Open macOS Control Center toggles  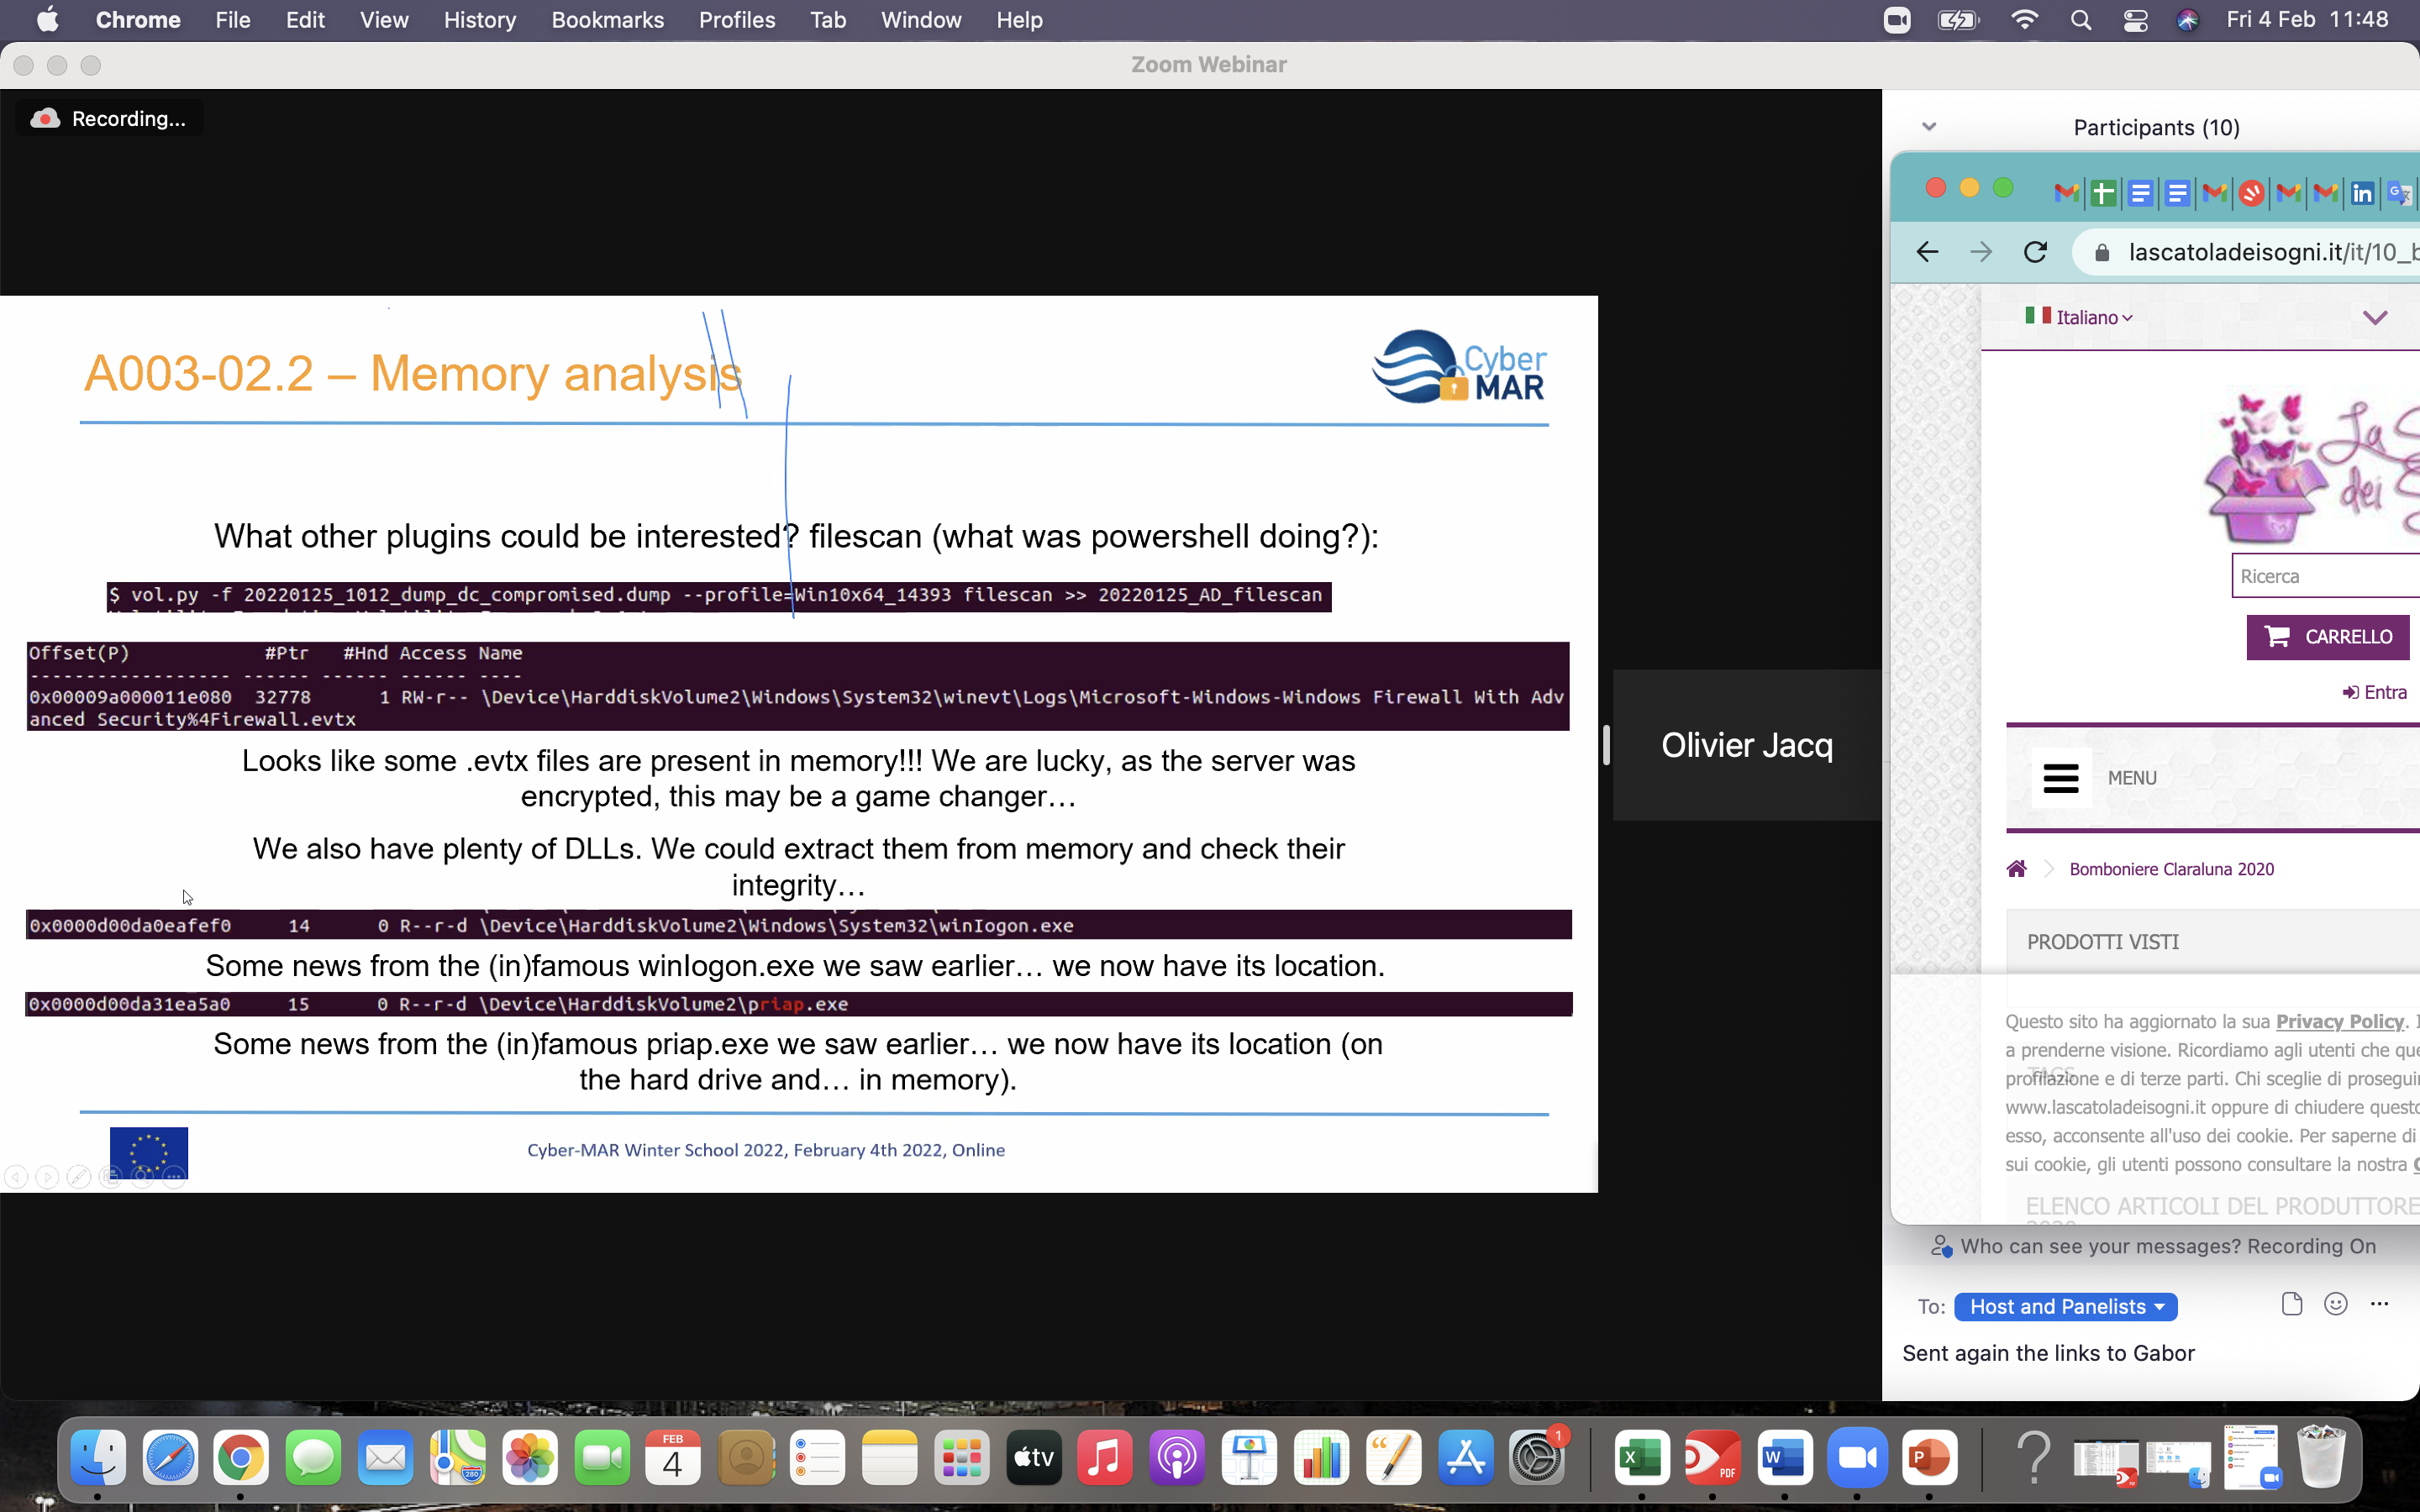pyautogui.click(x=2135, y=20)
